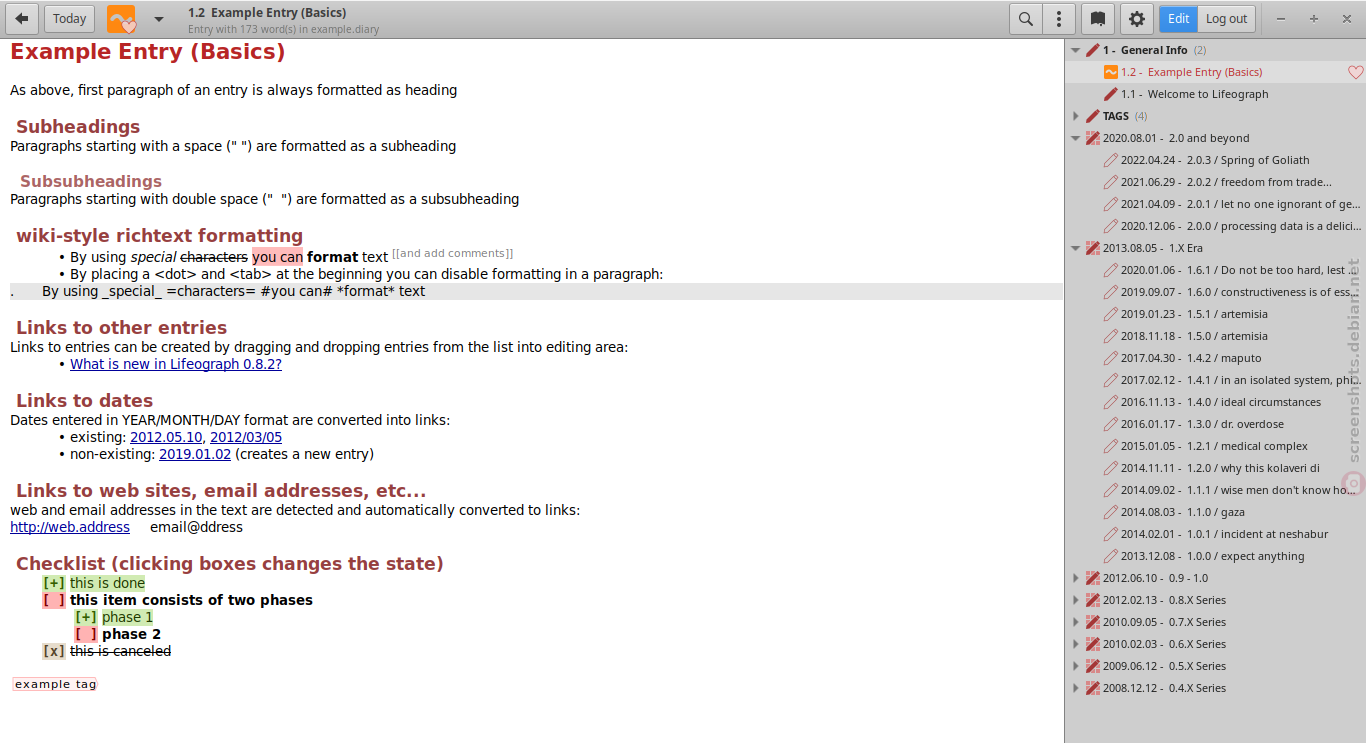
Task: Collapse the 2.0 and beyond chapter
Action: [x=1076, y=138]
